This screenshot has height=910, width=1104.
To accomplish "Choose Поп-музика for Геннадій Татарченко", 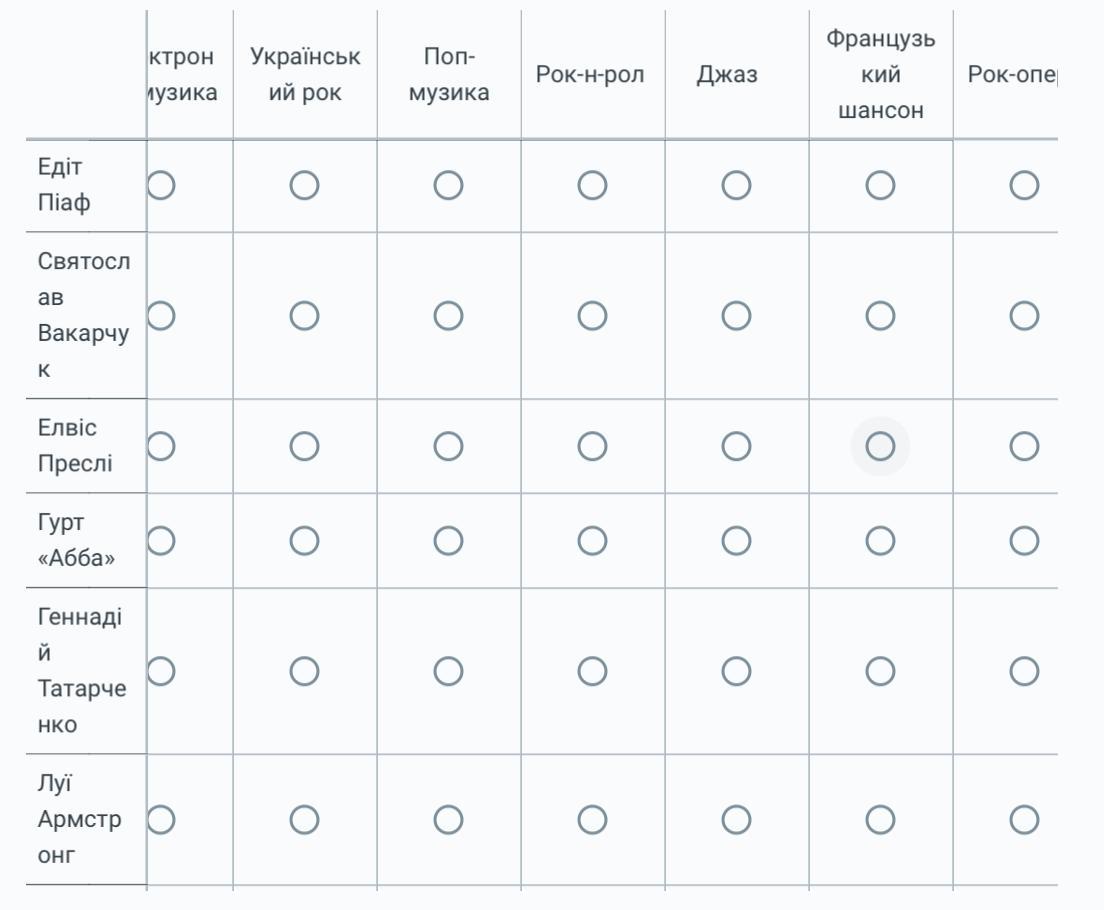I will [448, 671].
